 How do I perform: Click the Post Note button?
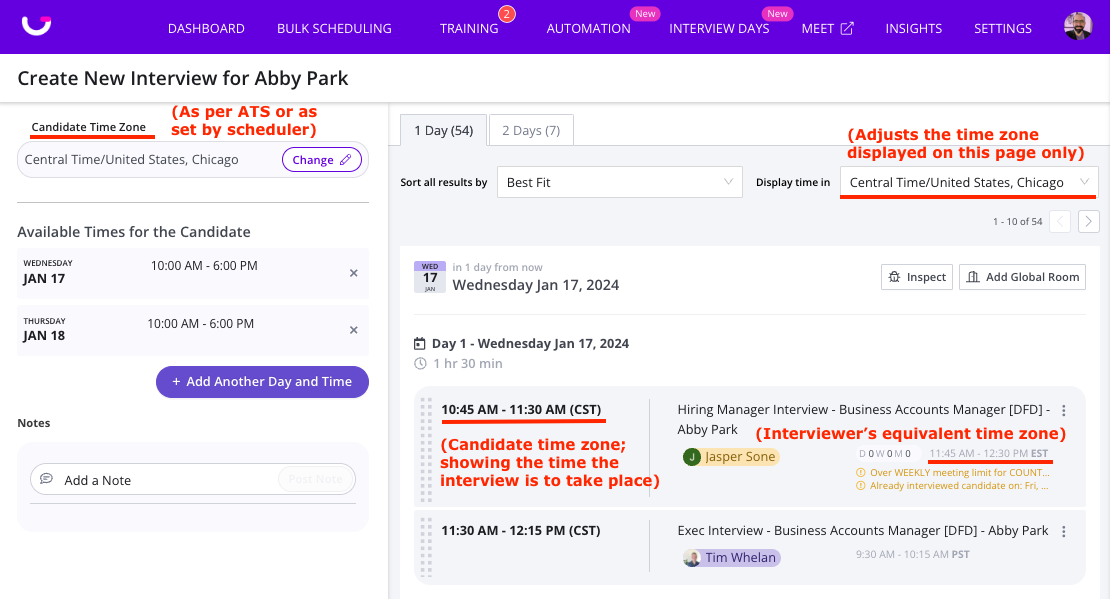coord(316,479)
